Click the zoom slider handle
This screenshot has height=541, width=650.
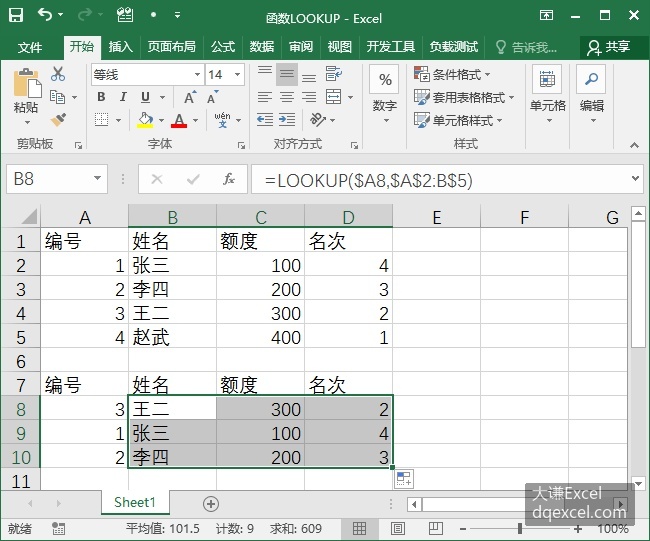pyautogui.click(x=520, y=529)
